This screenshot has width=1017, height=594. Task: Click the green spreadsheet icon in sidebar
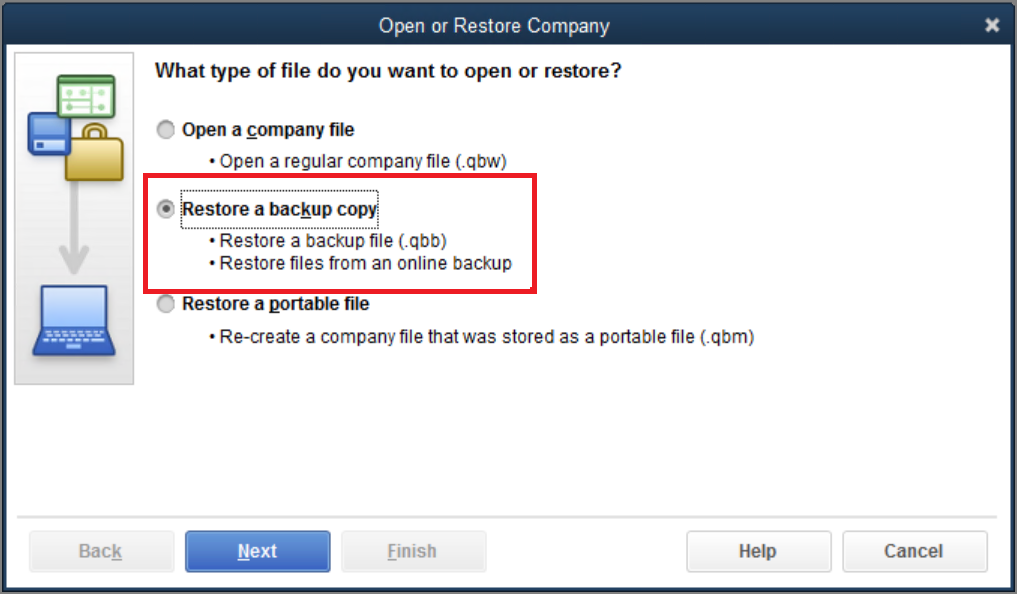coord(86,97)
